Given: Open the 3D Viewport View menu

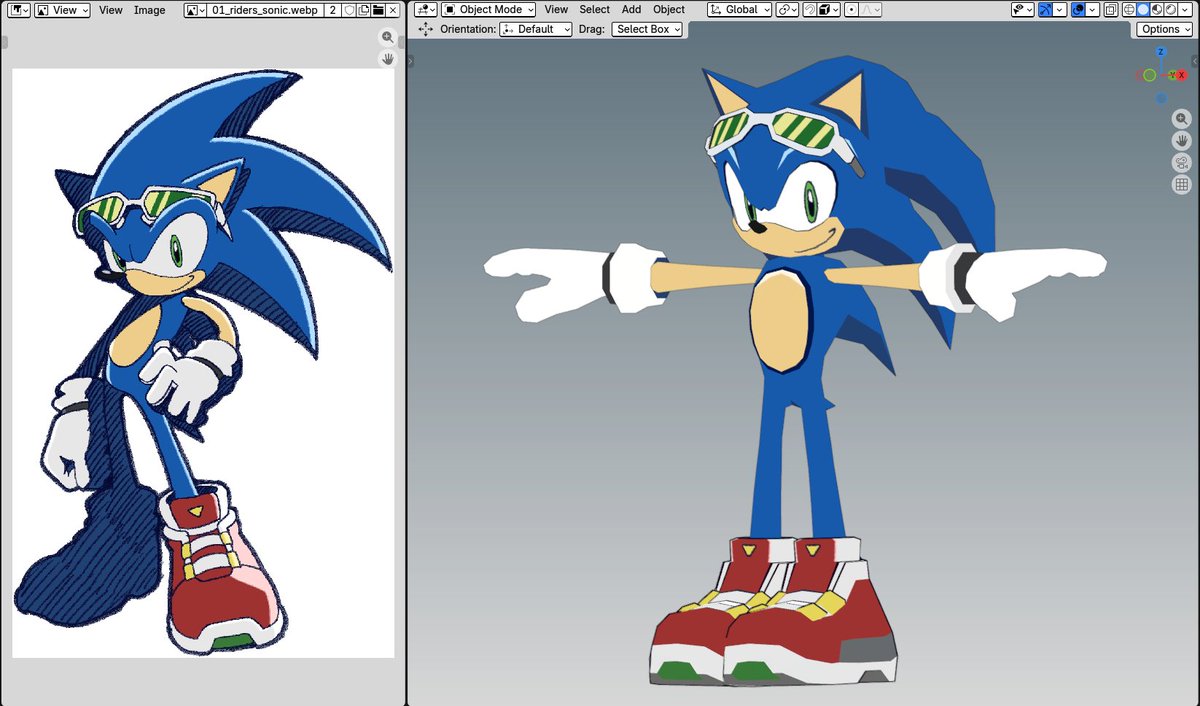Looking at the screenshot, I should [x=556, y=10].
